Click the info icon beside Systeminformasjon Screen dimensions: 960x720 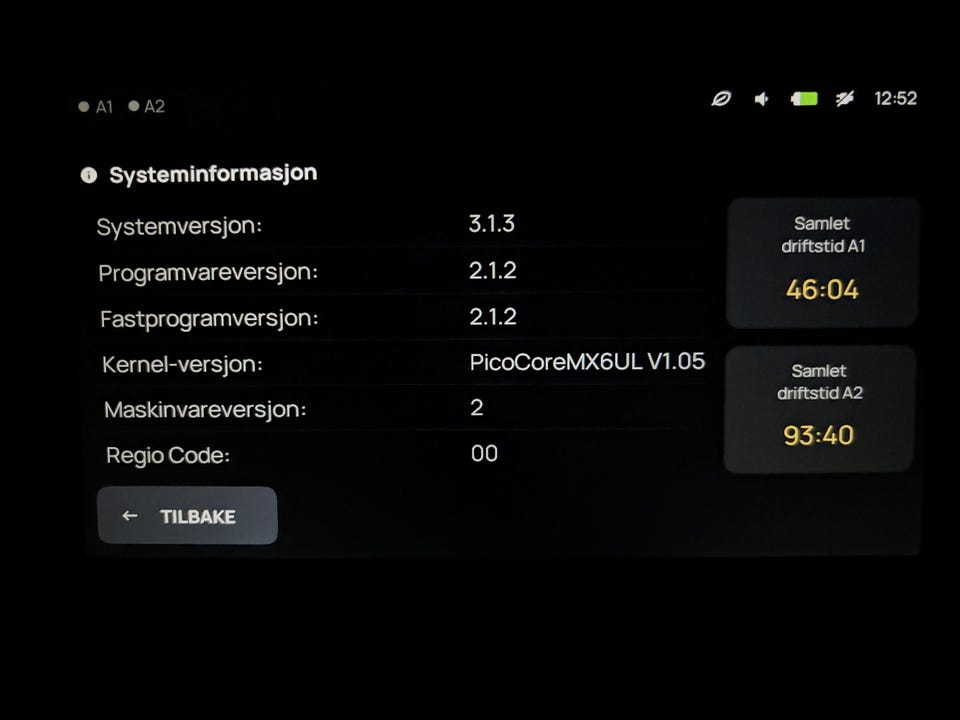pos(89,176)
